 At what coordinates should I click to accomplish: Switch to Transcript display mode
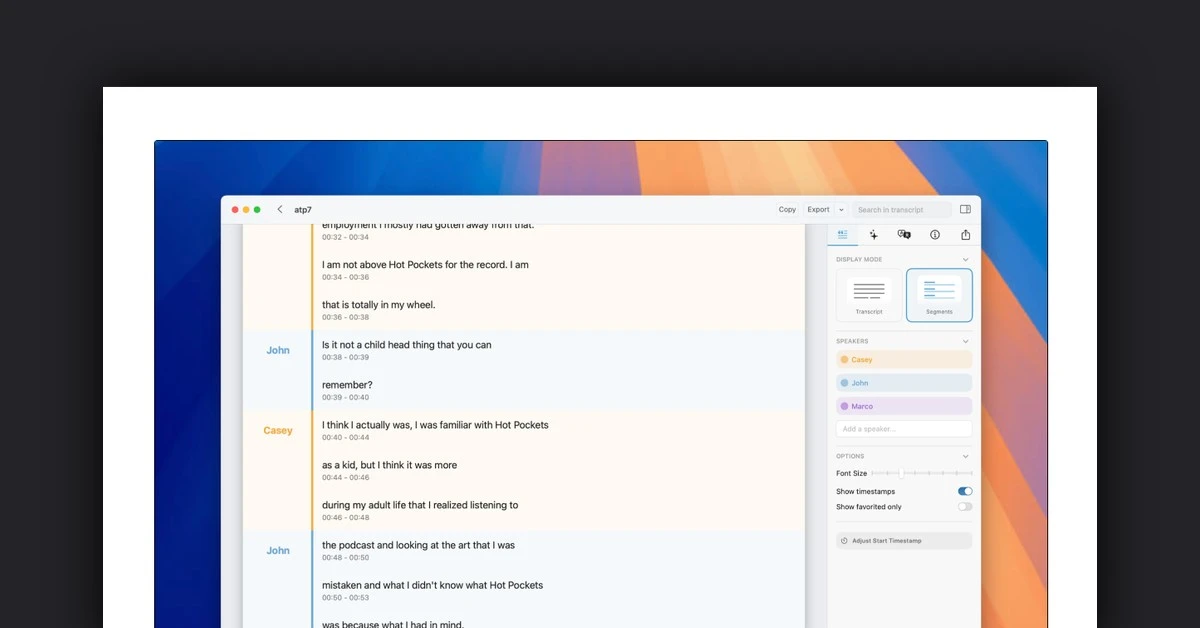[869, 295]
